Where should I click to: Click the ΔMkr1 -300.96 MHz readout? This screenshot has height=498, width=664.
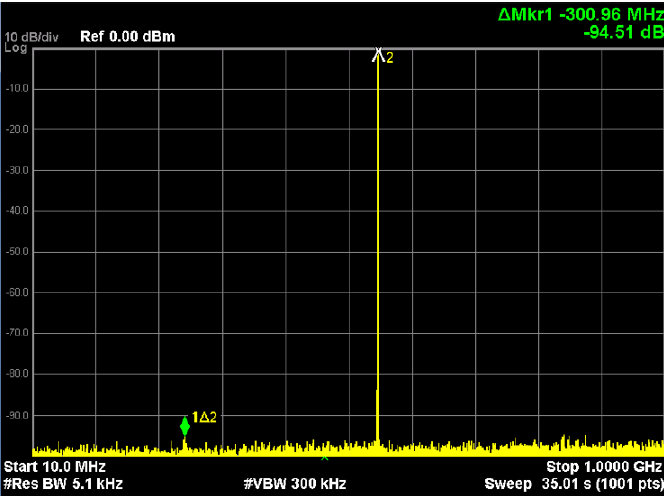[x=581, y=15]
